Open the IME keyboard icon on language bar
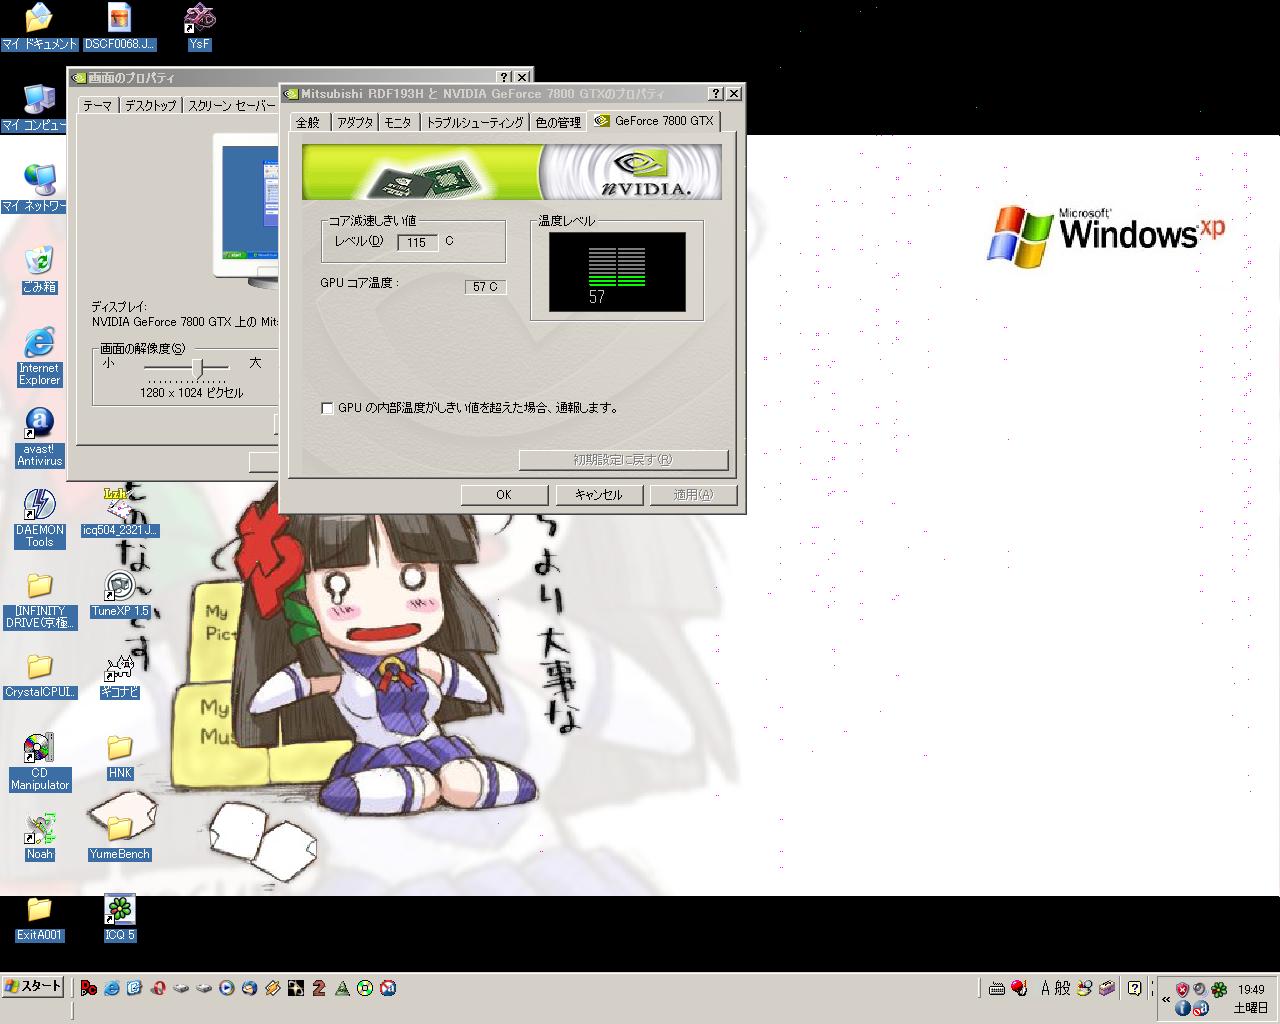This screenshot has height=1024, width=1280. pos(997,988)
